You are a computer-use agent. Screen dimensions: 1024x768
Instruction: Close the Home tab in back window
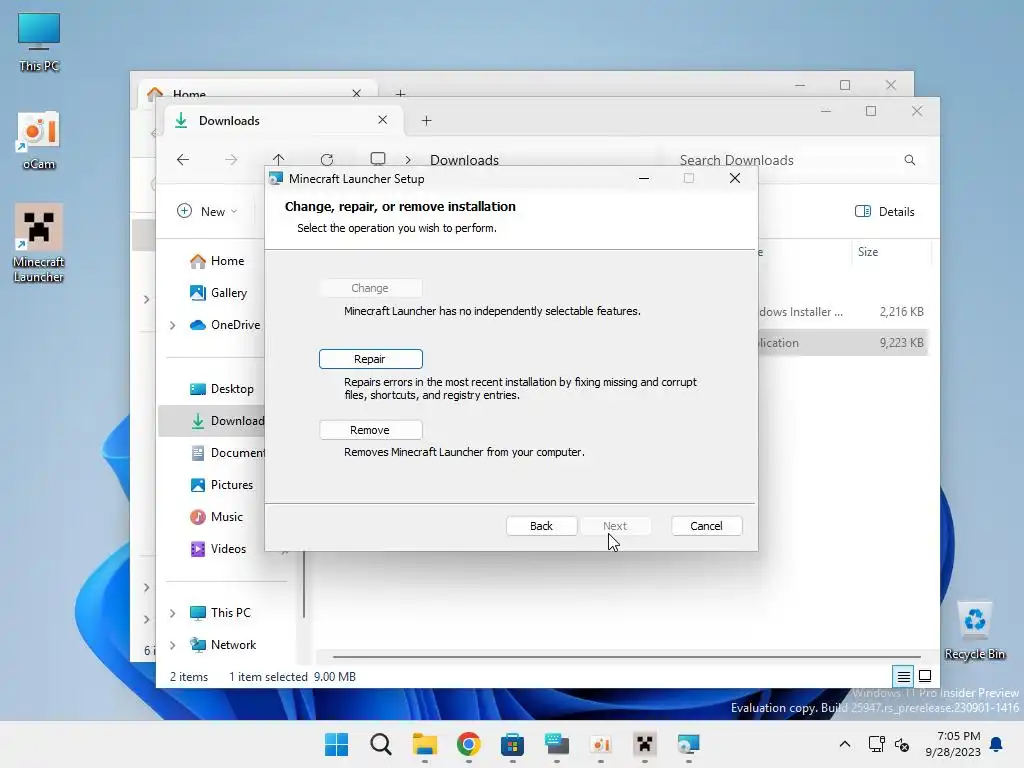pos(357,93)
